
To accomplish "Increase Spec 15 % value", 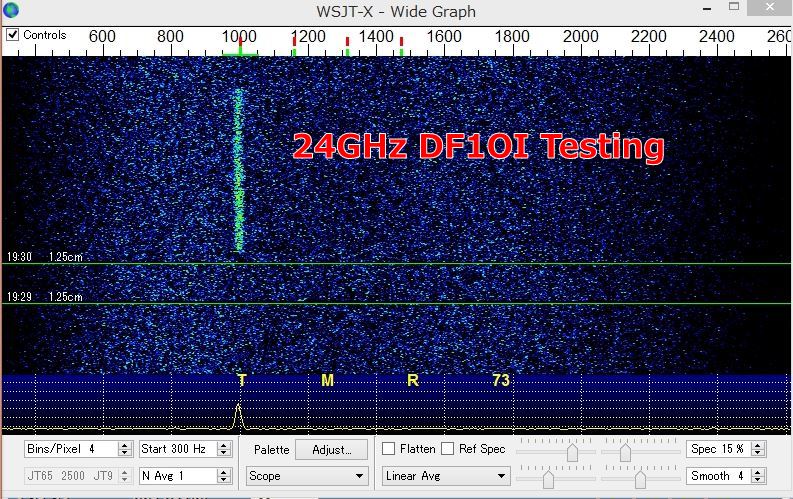I will coord(757,445).
